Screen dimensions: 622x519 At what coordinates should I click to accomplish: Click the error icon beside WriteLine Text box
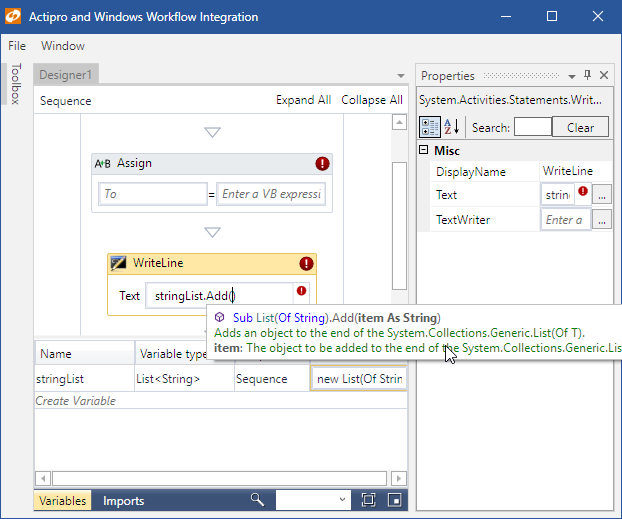301,291
